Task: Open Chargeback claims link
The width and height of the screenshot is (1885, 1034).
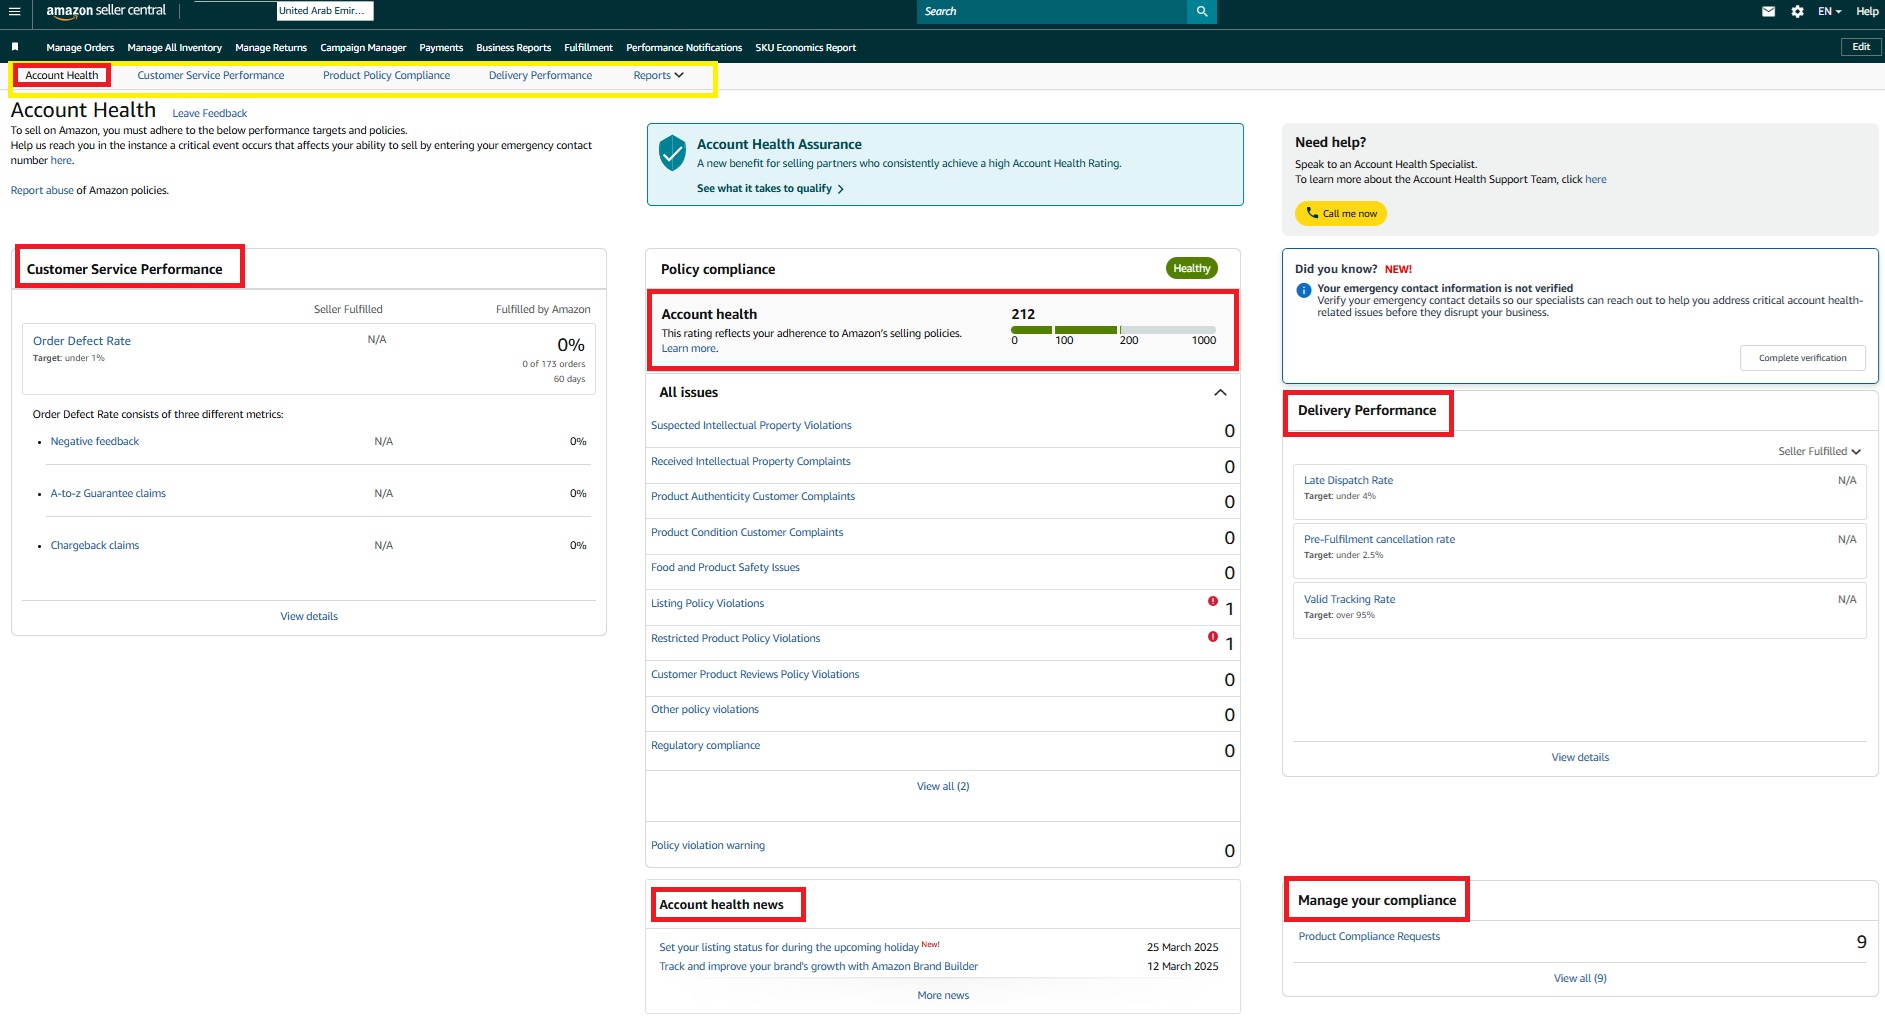Action: click(95, 545)
